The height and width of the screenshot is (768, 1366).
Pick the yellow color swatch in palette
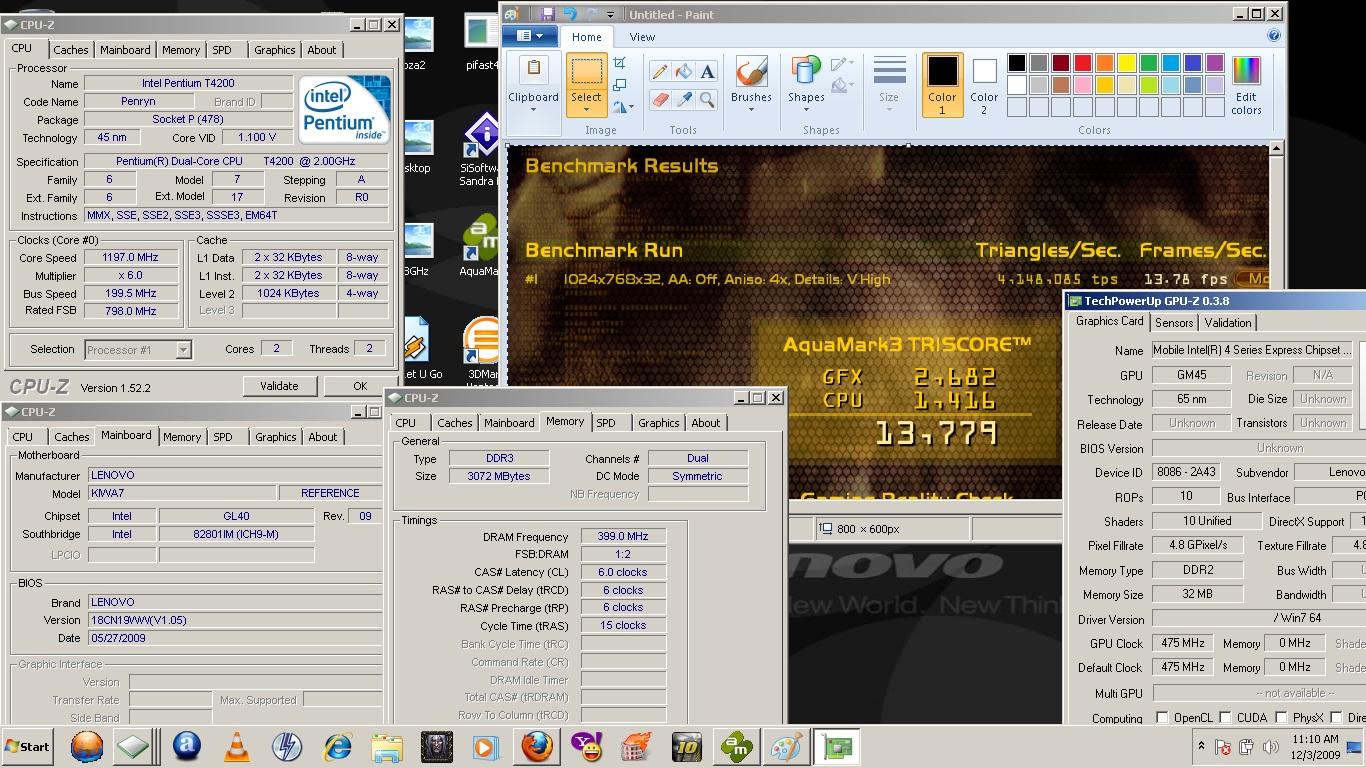tap(1126, 63)
